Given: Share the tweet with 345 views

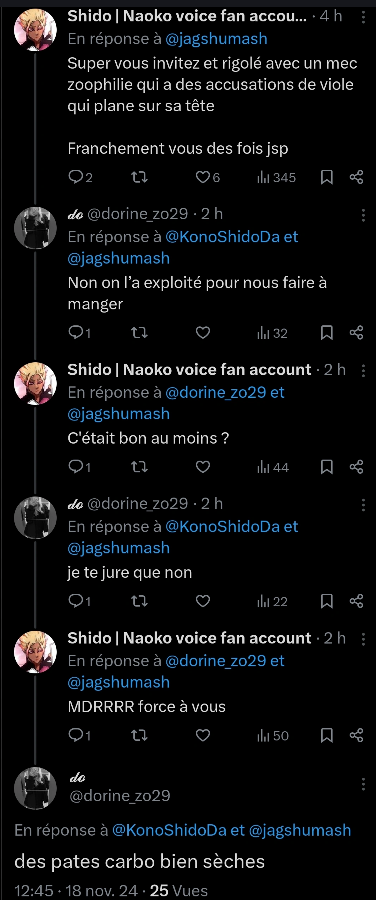Looking at the screenshot, I should coord(356,177).
